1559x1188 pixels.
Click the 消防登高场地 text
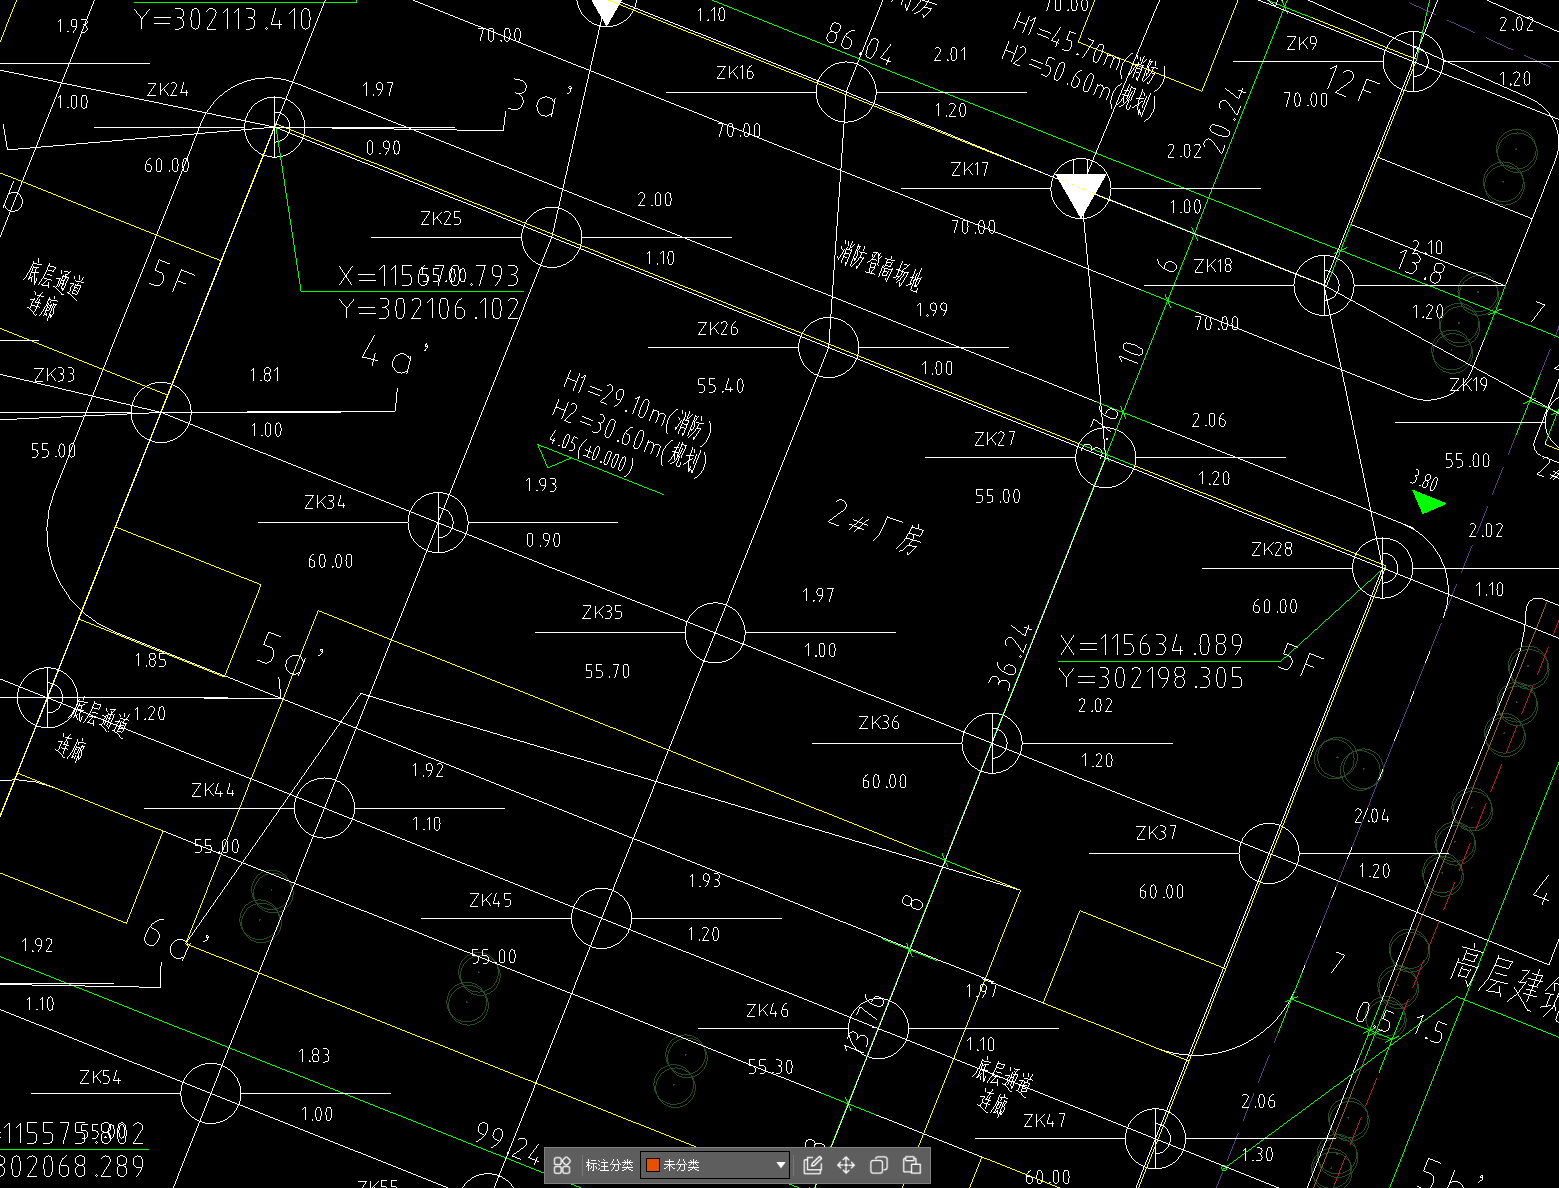click(879, 265)
